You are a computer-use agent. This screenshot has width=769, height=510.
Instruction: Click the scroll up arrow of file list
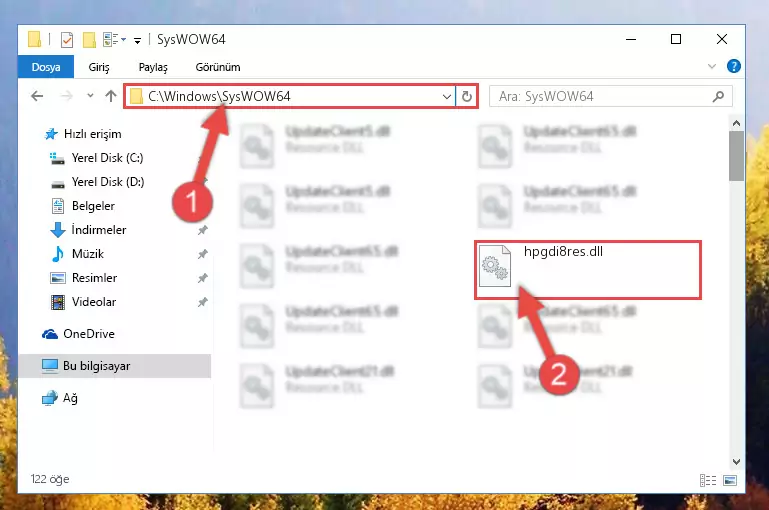click(736, 123)
